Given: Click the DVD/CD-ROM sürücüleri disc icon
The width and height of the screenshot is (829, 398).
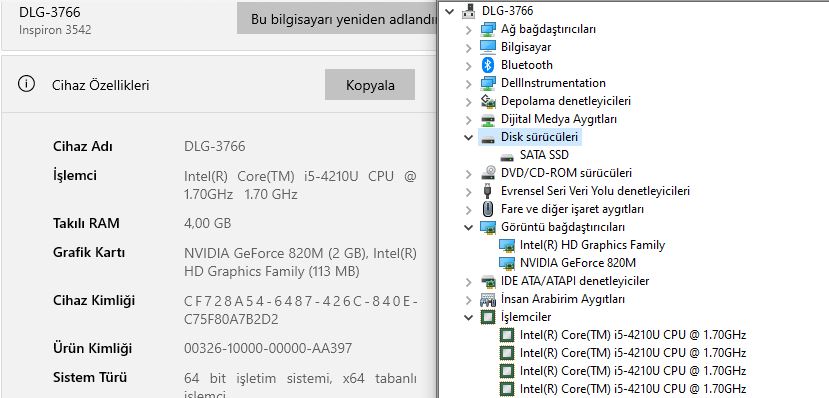Looking at the screenshot, I should (x=487, y=173).
